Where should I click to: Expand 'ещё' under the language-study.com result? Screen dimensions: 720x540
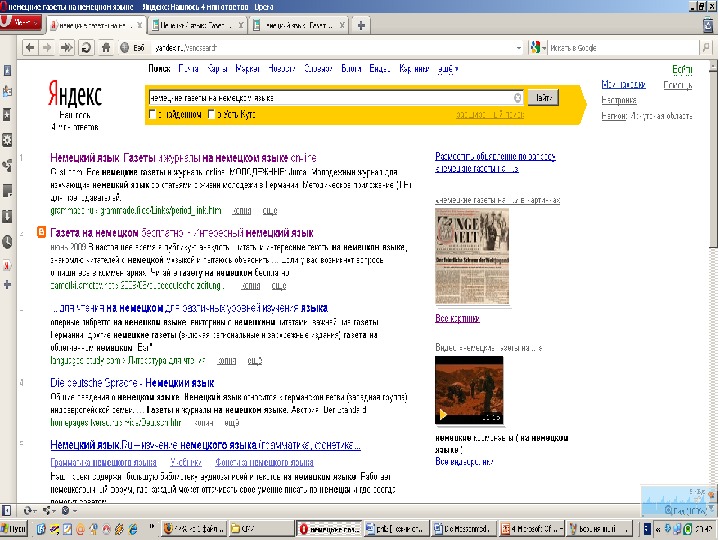point(255,361)
